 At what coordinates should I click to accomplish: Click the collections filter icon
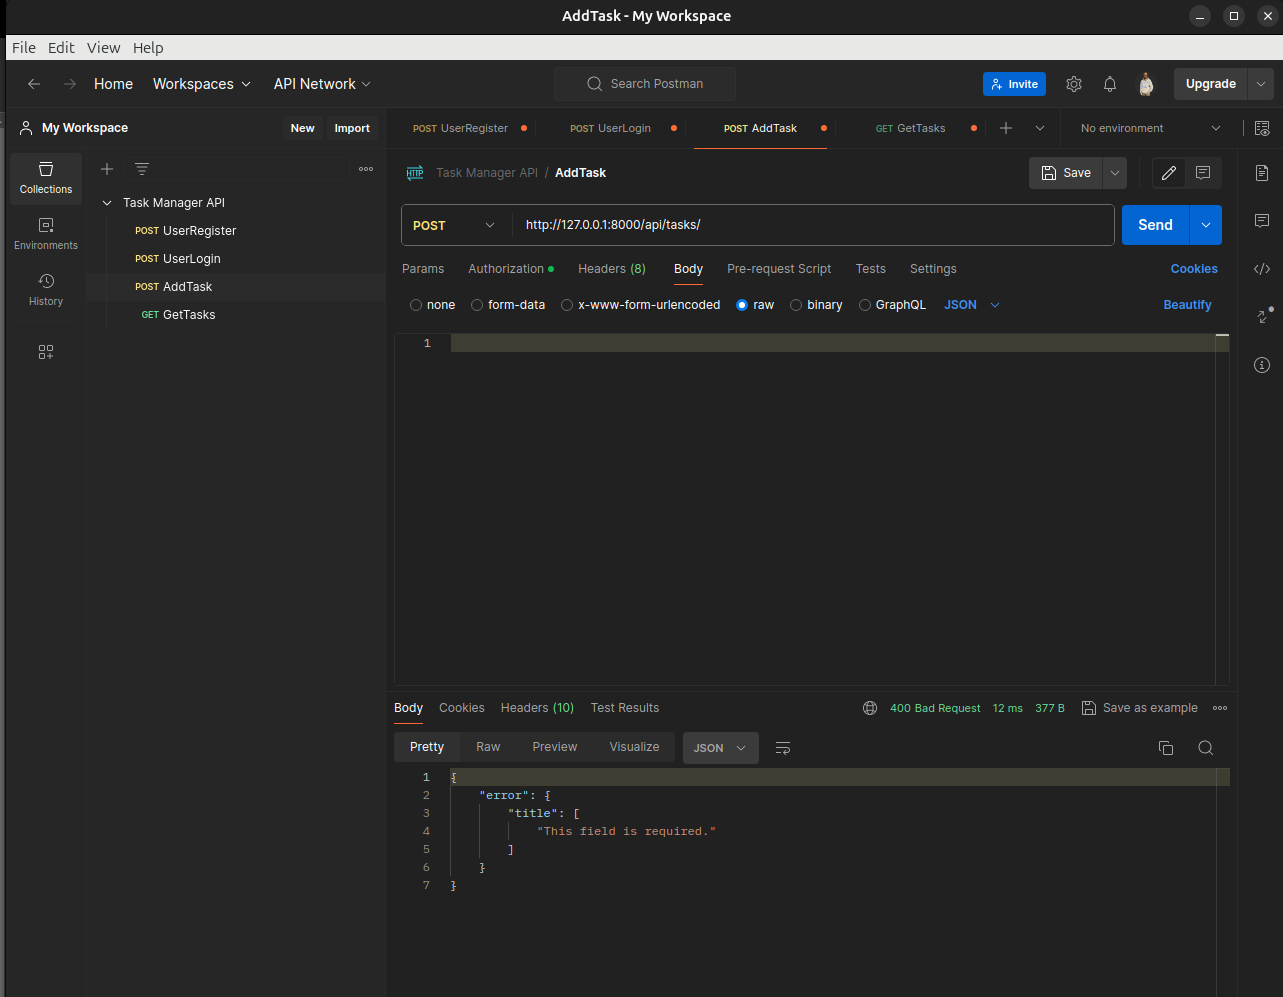[x=142, y=169]
